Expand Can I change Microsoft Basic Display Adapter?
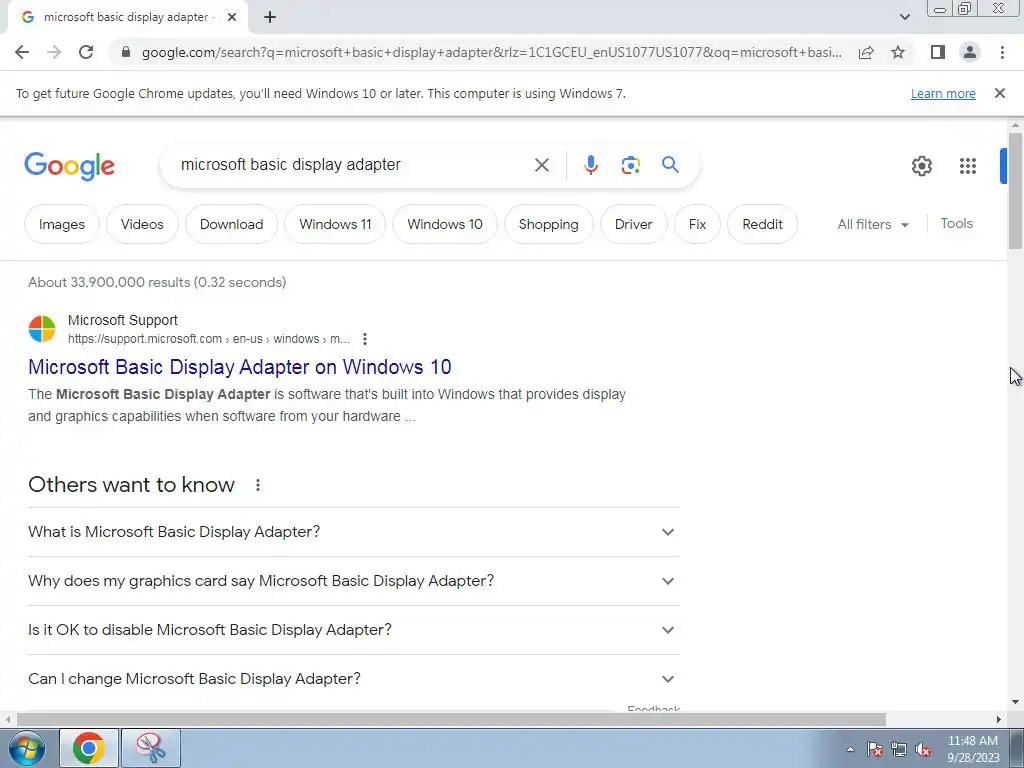 tap(353, 679)
